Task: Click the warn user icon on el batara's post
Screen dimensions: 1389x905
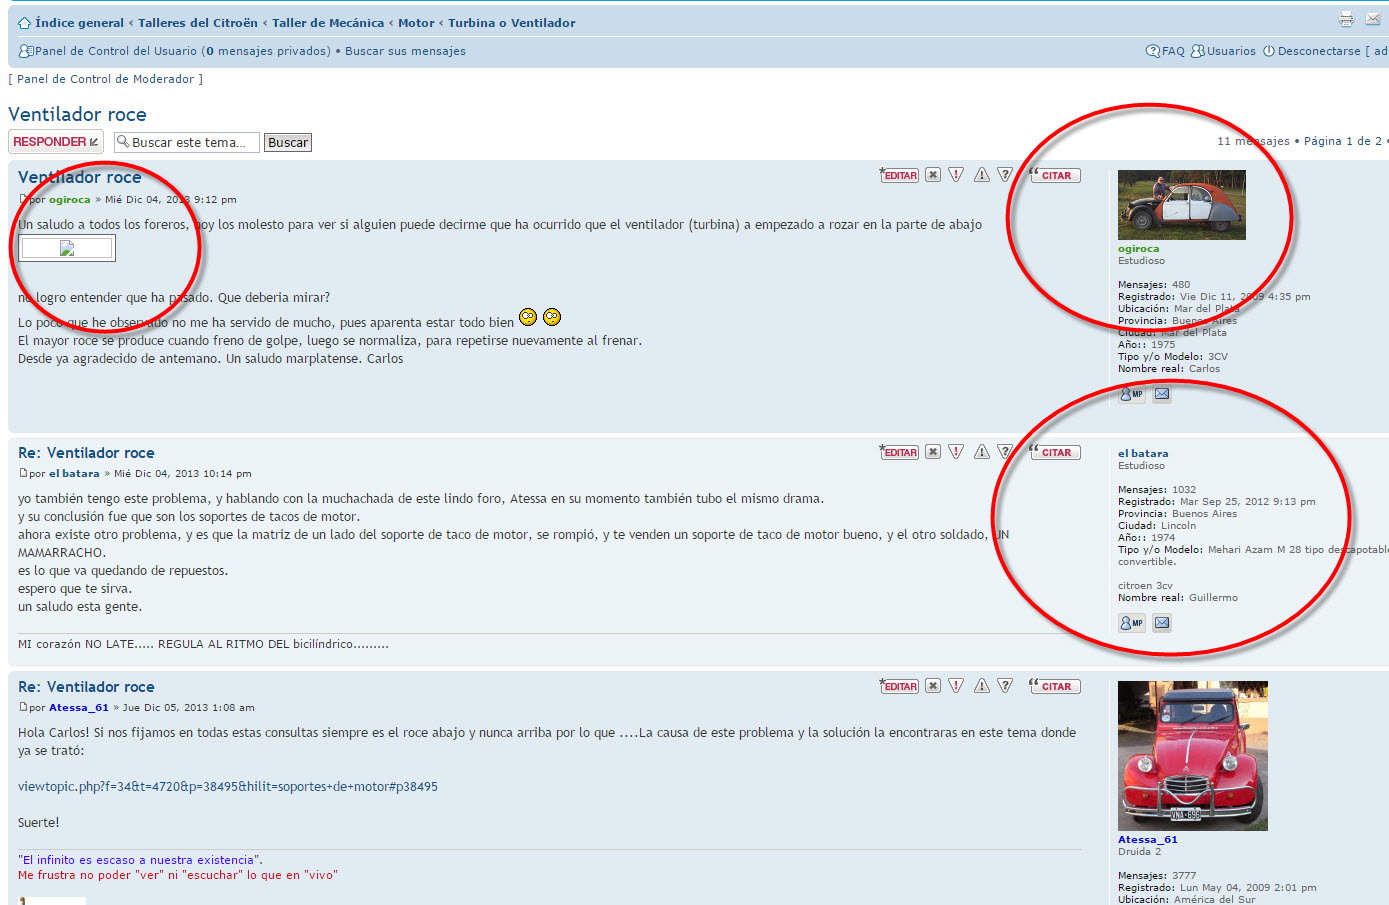Action: 982,452
